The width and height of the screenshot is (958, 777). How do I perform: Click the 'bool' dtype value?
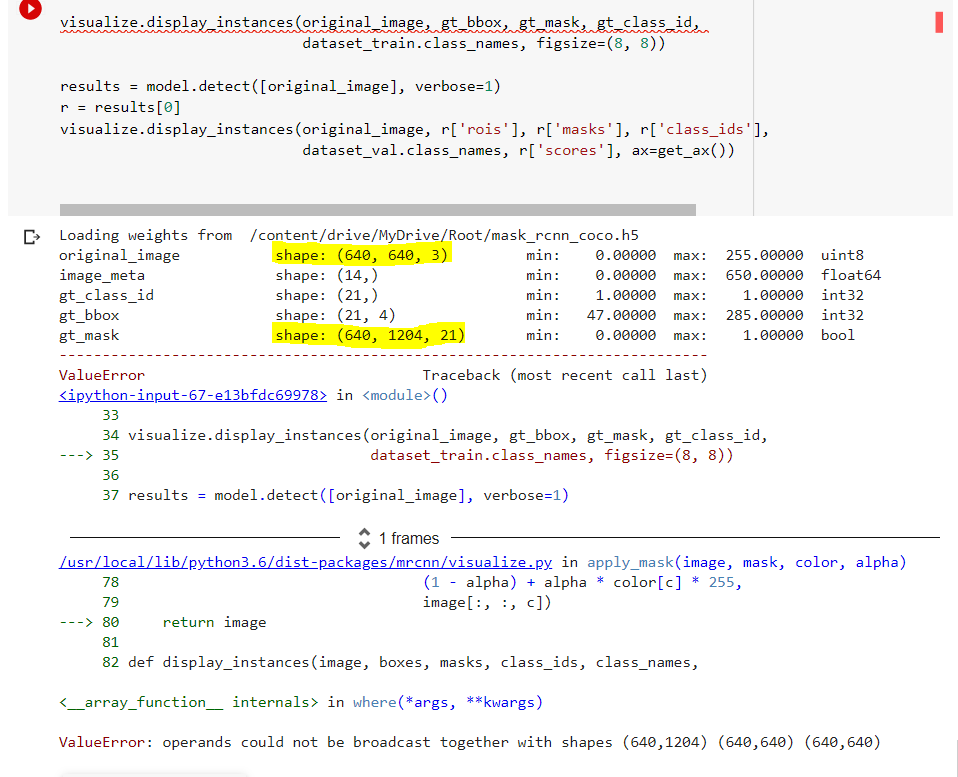pyautogui.click(x=838, y=335)
